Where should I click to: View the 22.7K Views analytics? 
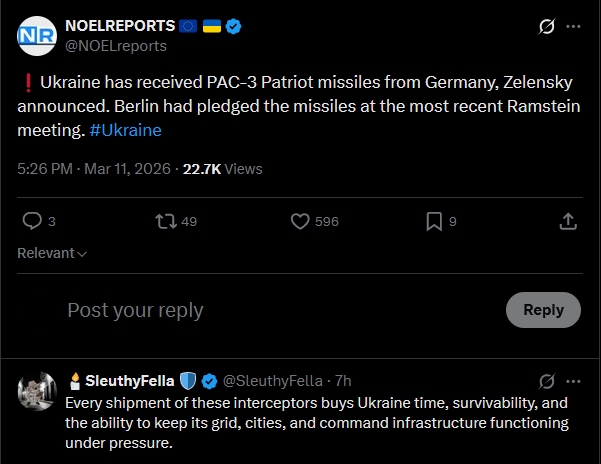(222, 169)
